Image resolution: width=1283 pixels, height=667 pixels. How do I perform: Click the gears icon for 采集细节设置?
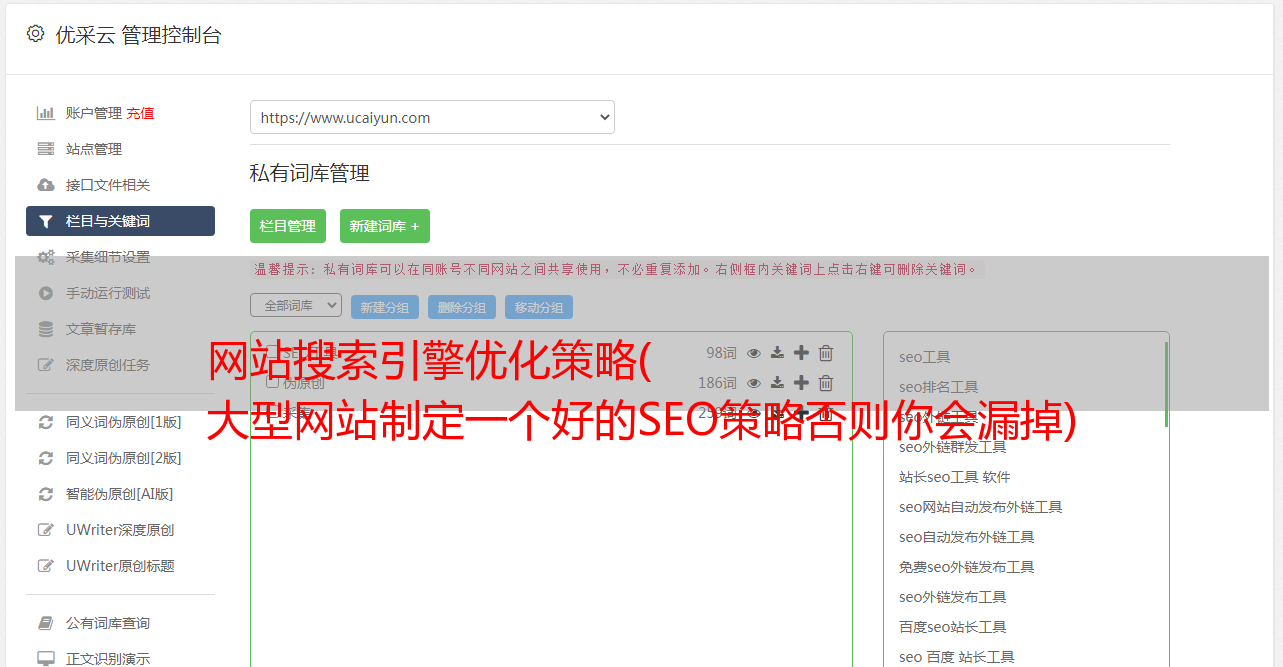[46, 257]
